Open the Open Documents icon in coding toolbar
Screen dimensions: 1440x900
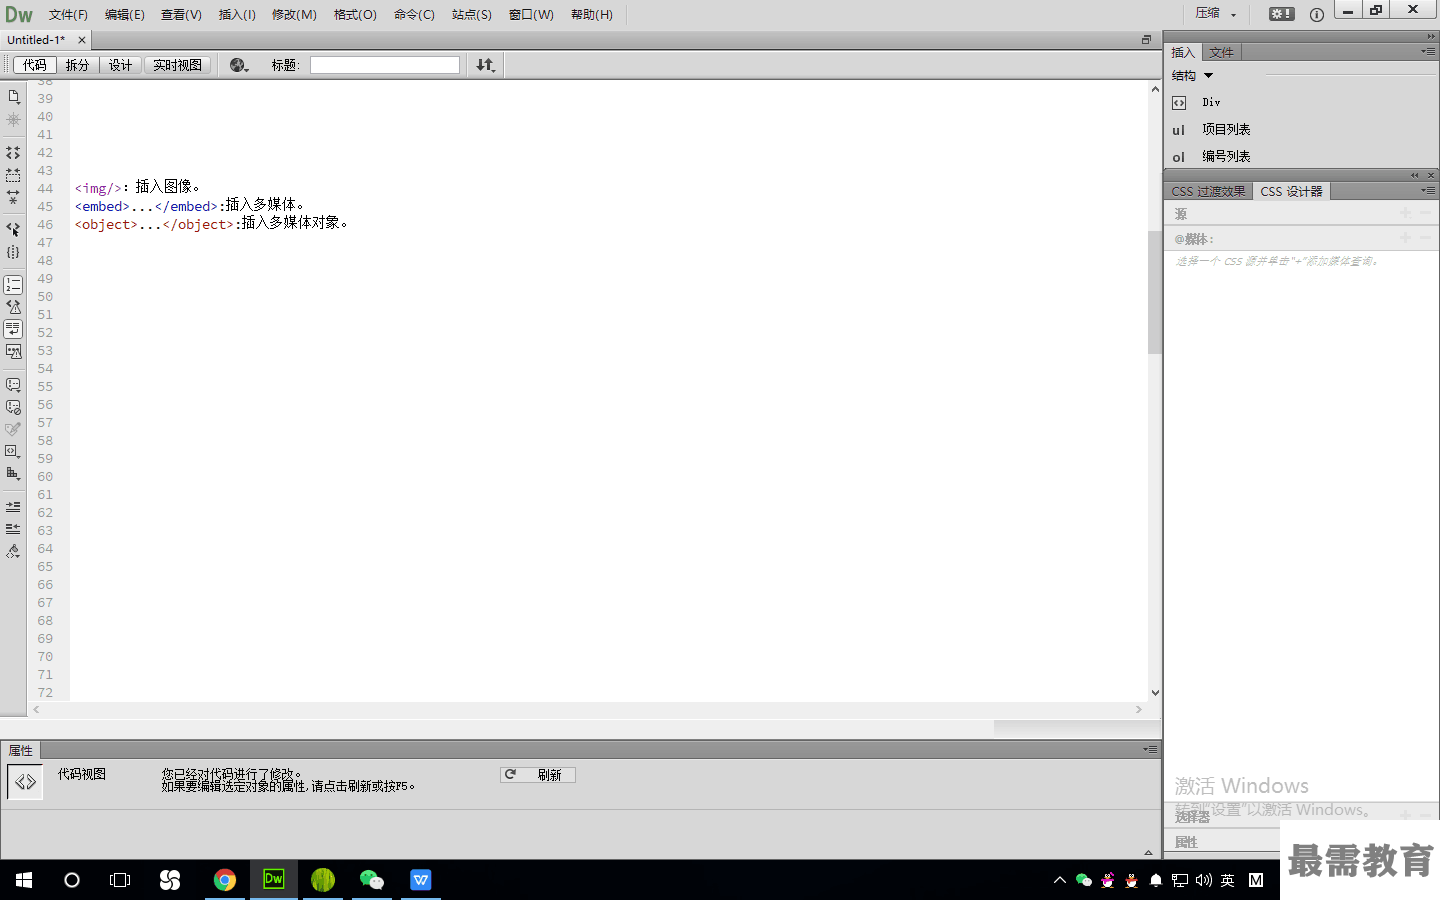tap(13, 97)
